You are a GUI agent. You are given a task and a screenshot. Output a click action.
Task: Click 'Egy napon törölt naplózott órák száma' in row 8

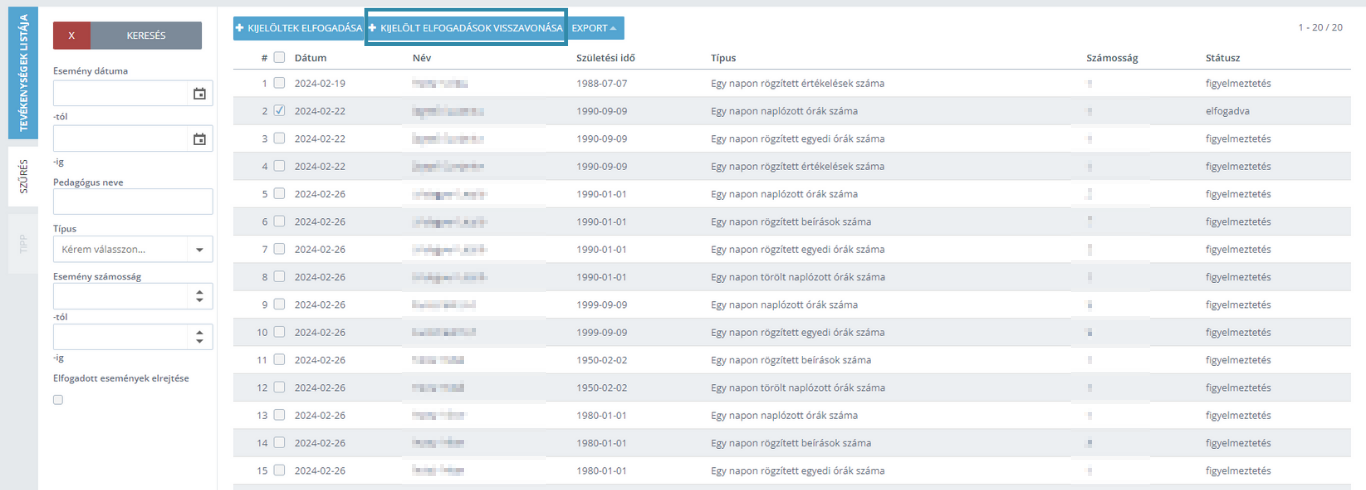(797, 277)
